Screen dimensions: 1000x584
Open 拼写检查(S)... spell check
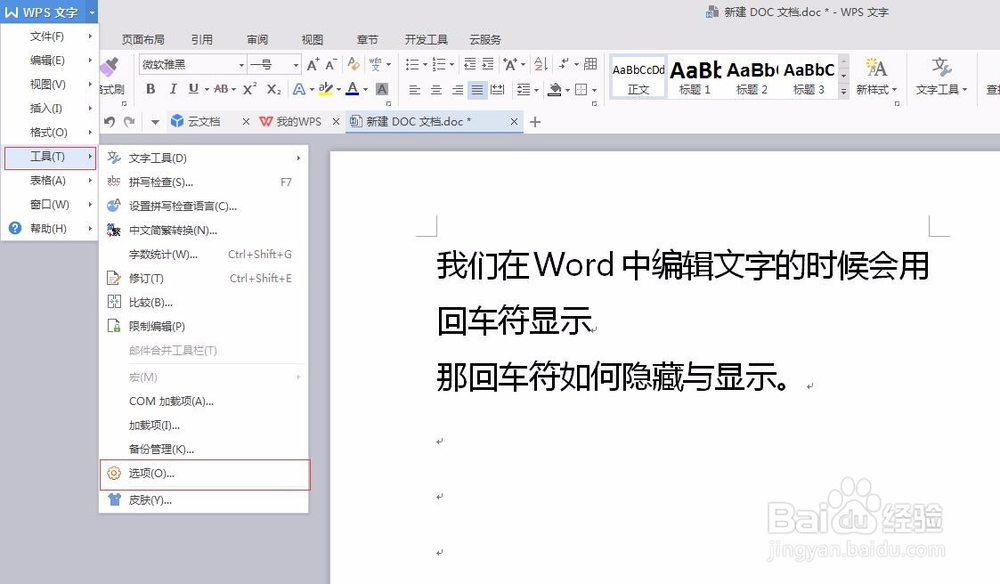pyautogui.click(x=204, y=182)
